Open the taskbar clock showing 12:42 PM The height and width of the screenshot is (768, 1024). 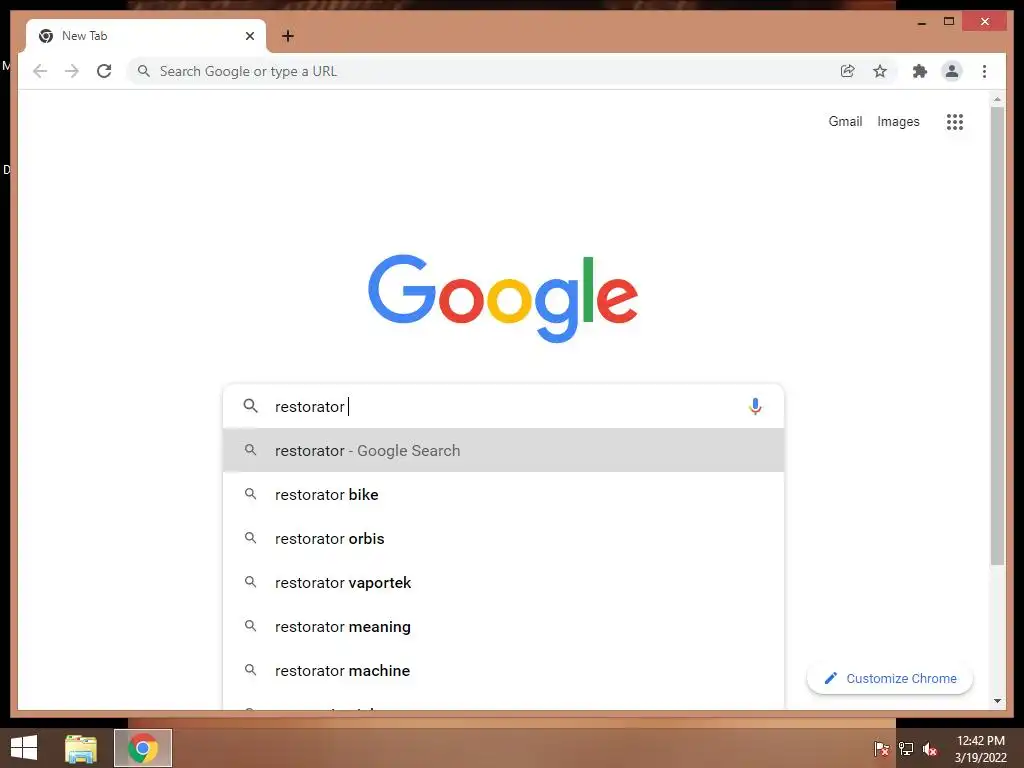coord(980,749)
